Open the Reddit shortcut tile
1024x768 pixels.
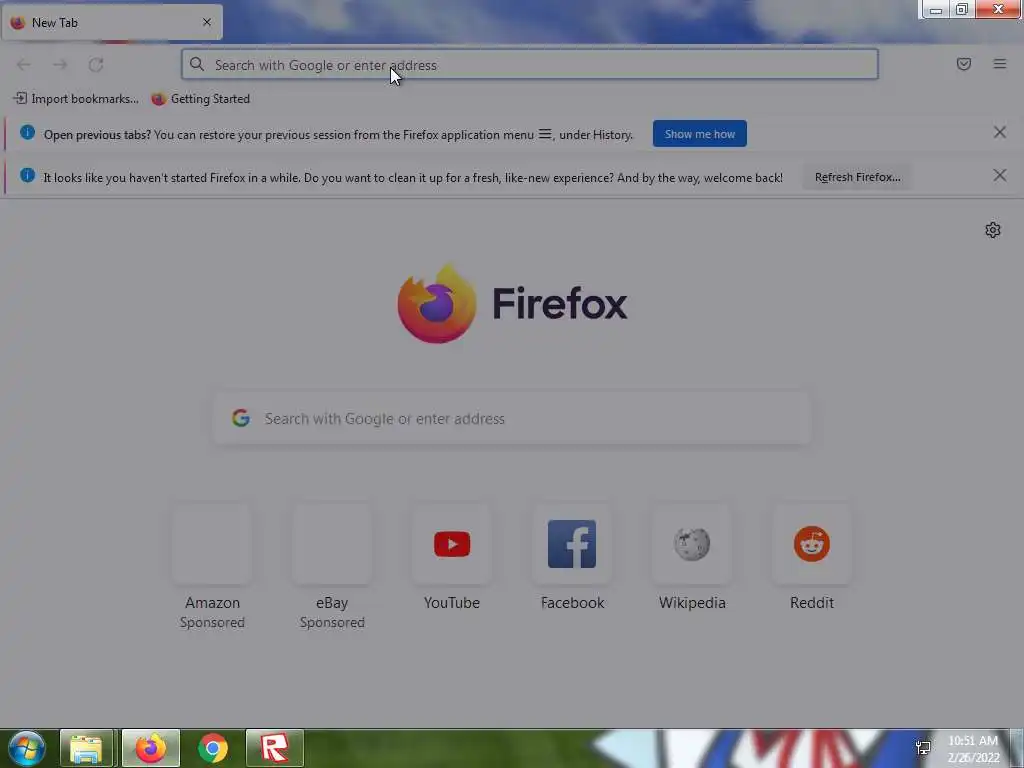coord(812,544)
